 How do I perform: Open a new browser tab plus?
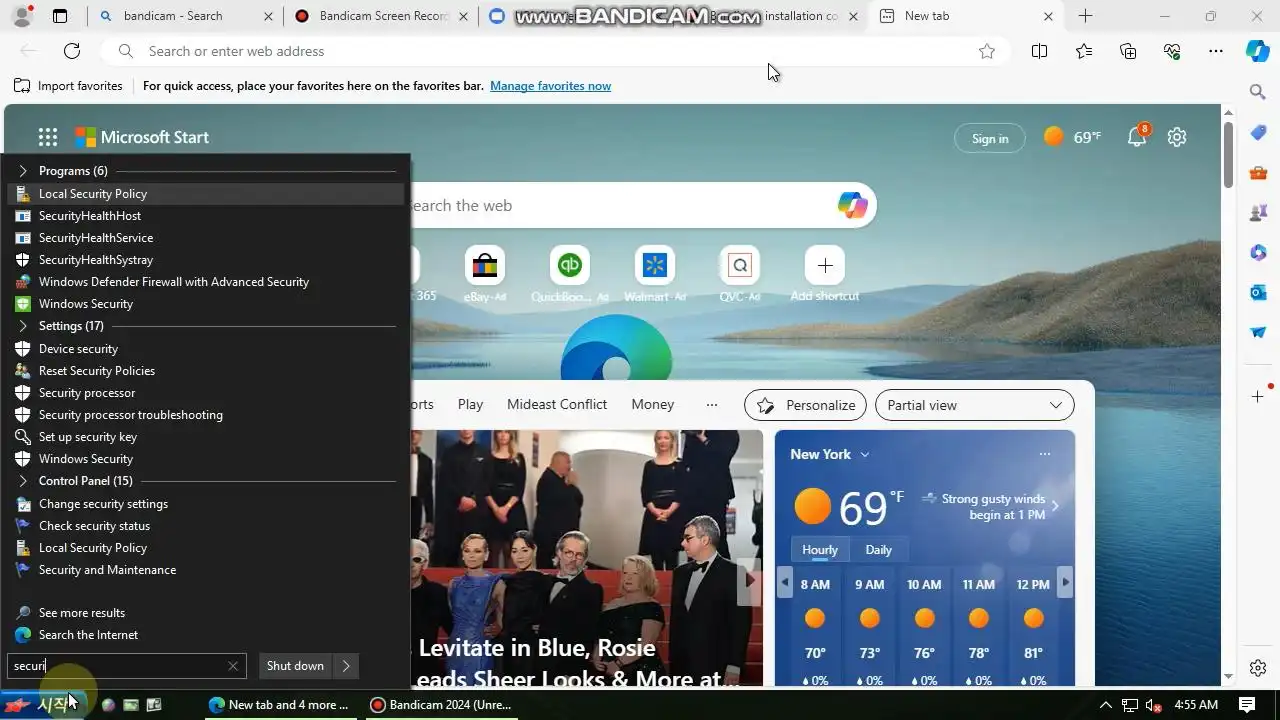[1085, 16]
